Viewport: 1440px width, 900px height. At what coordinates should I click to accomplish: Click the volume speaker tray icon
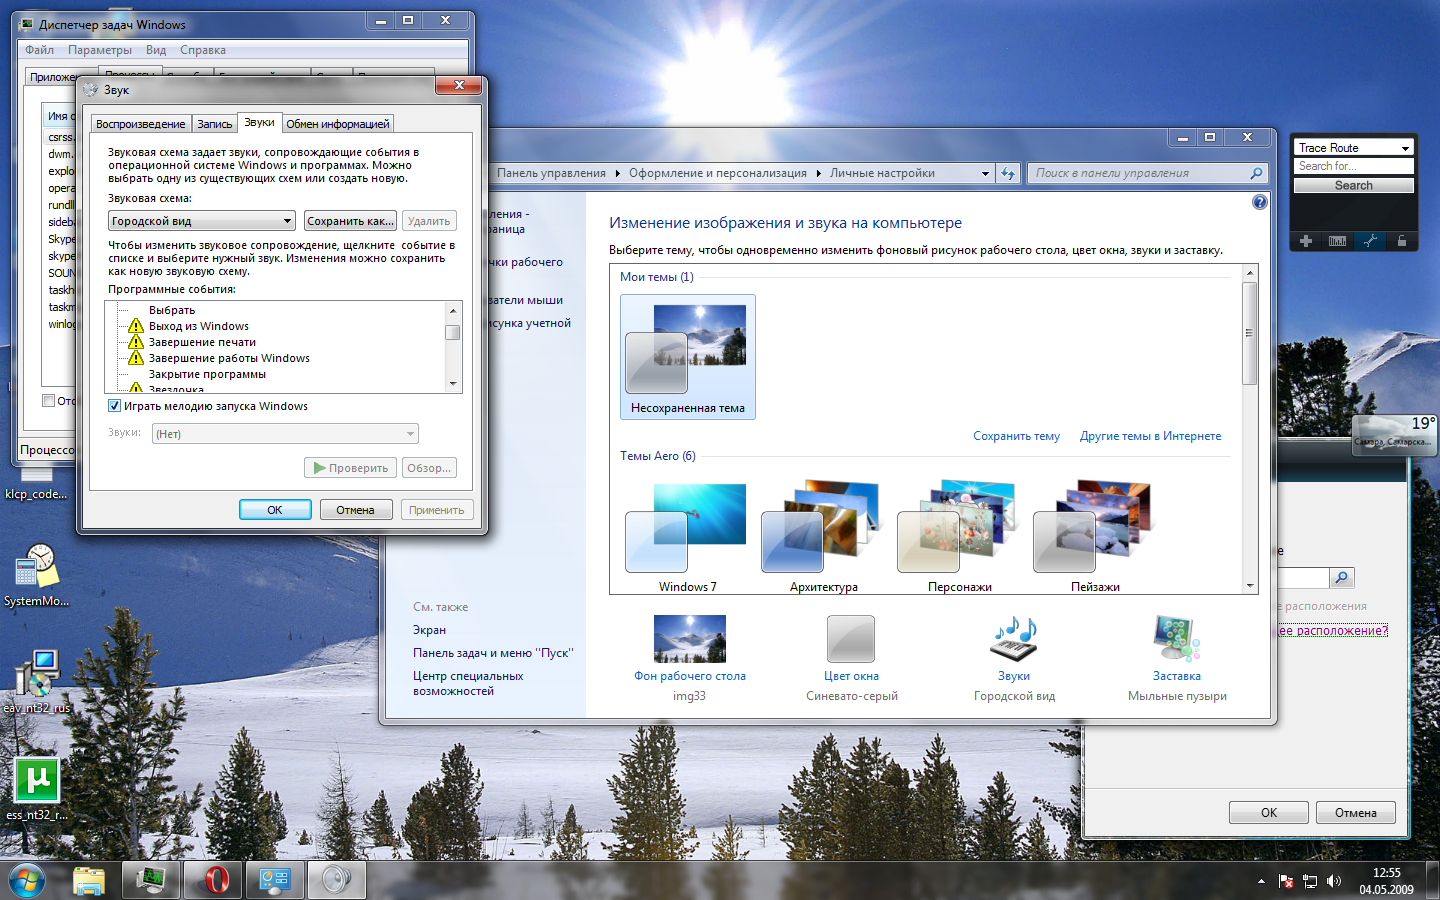click(x=1334, y=881)
